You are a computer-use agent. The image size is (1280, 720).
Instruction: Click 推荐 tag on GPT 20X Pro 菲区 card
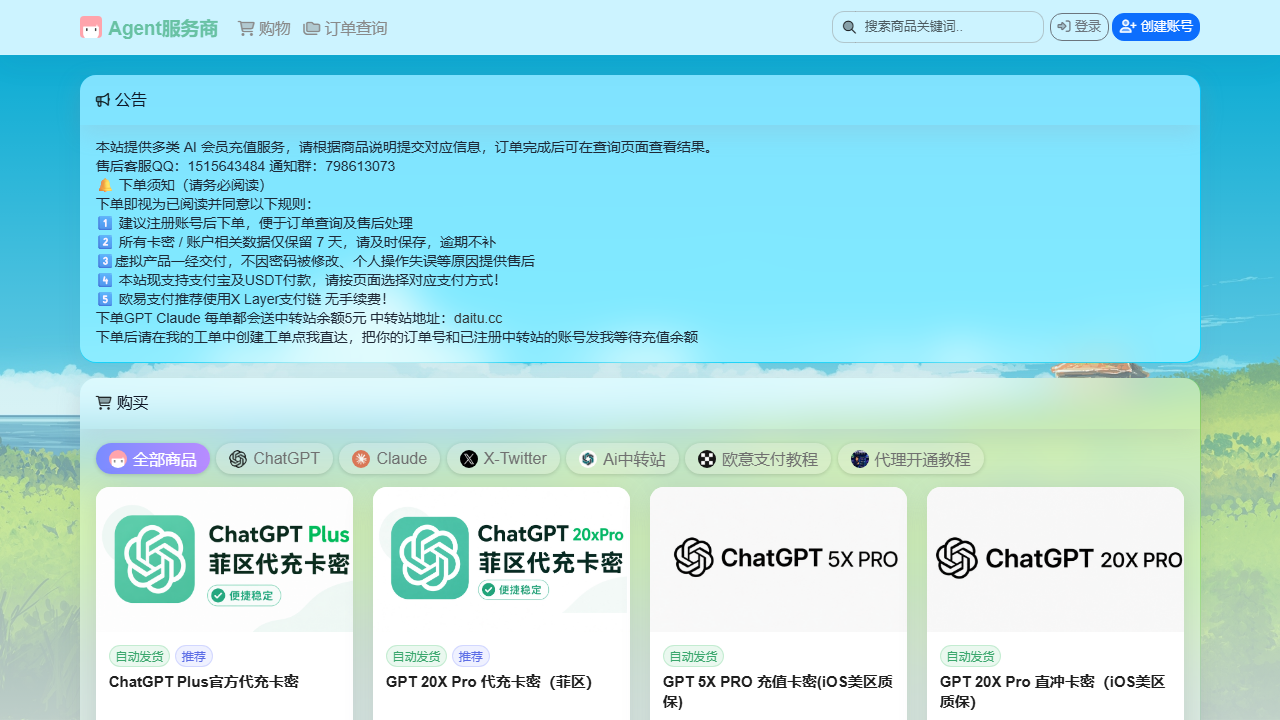tap(471, 656)
